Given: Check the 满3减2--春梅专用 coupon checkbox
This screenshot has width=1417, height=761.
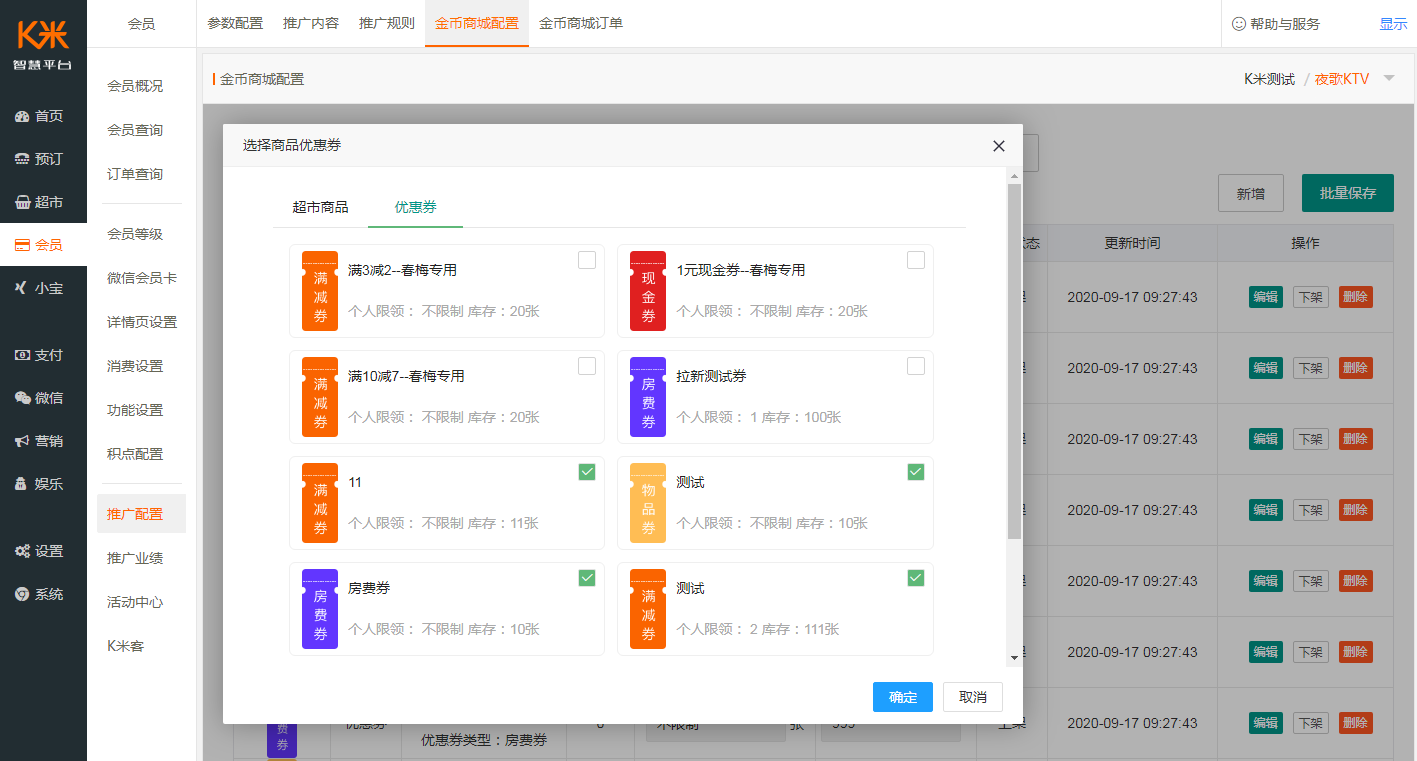Looking at the screenshot, I should click(x=587, y=260).
